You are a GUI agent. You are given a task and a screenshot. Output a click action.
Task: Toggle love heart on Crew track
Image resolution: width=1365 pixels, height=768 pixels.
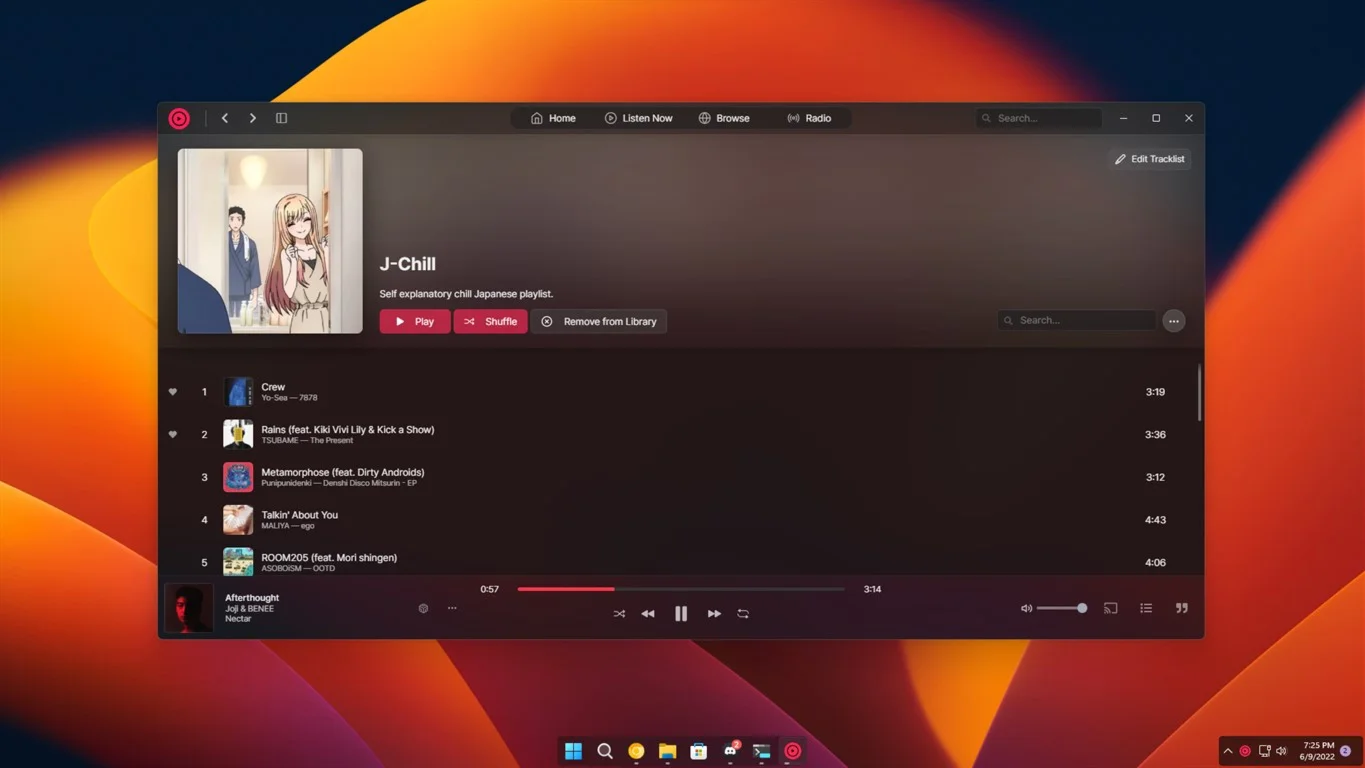tap(173, 392)
